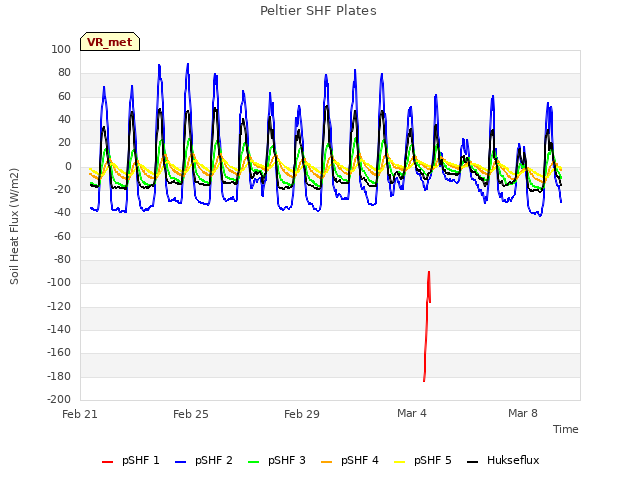This screenshot has height=480, width=640.
Task: Click the -80 y-axis tick label
Action: point(62,260)
